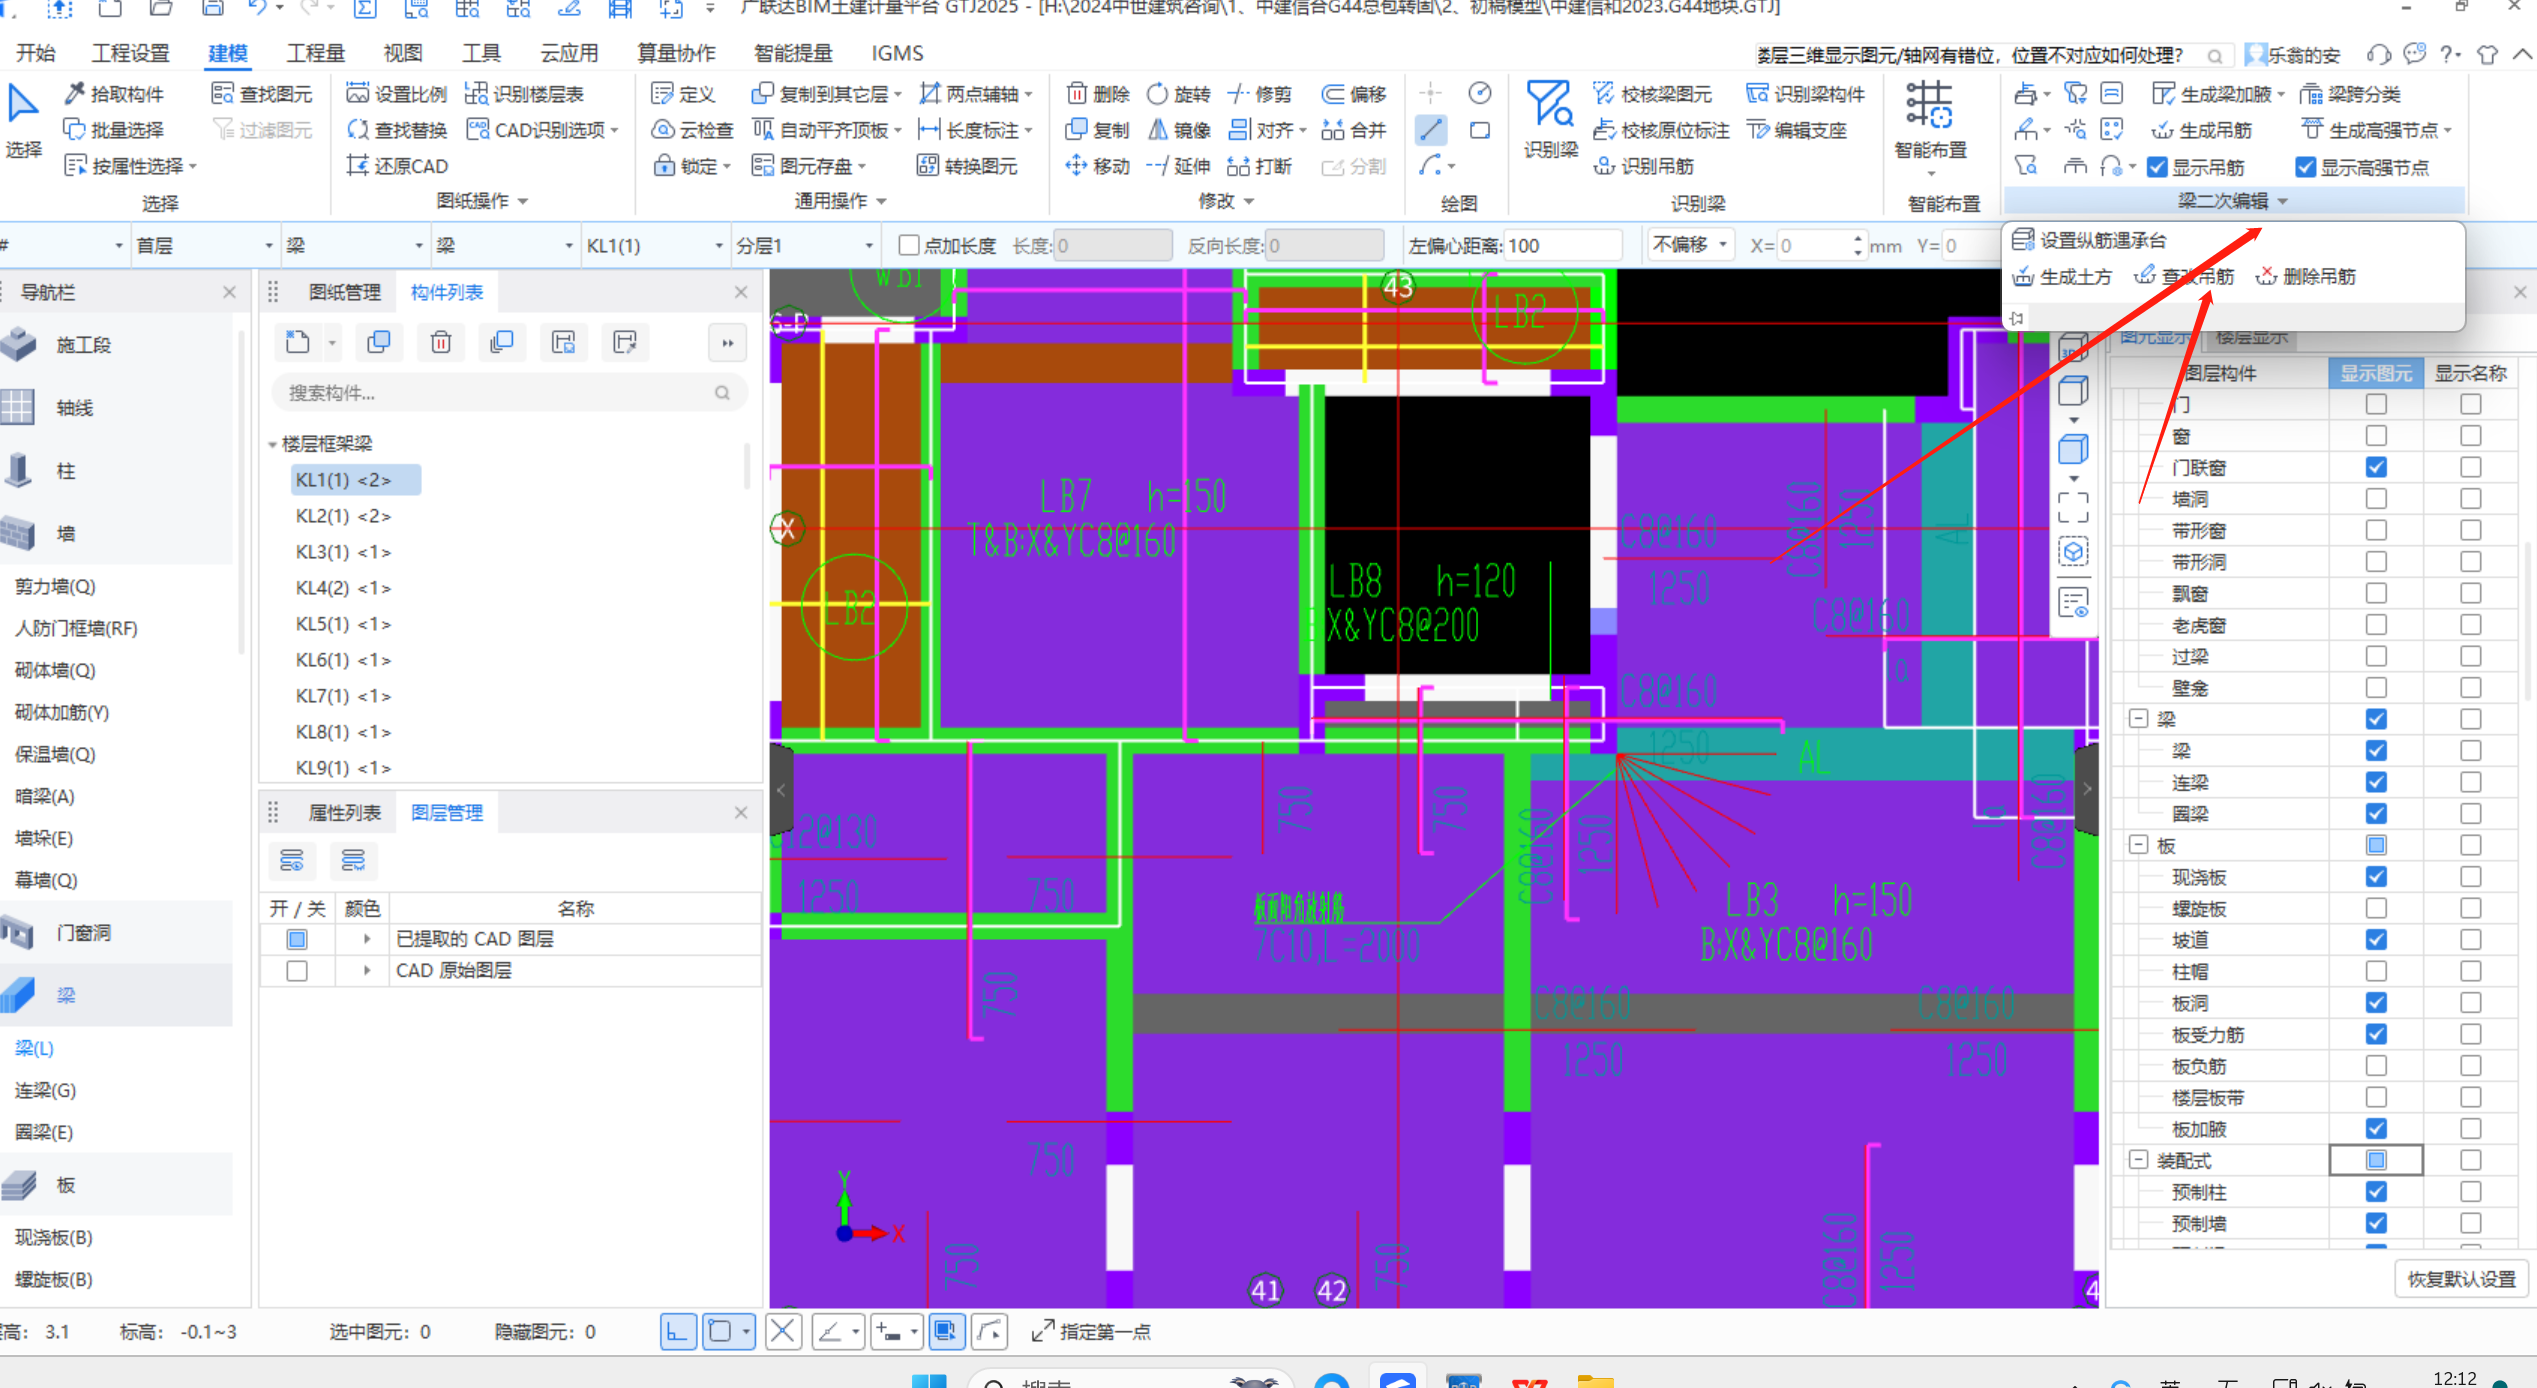
Task: Click the taskbar search box
Action: (x=1130, y=1380)
